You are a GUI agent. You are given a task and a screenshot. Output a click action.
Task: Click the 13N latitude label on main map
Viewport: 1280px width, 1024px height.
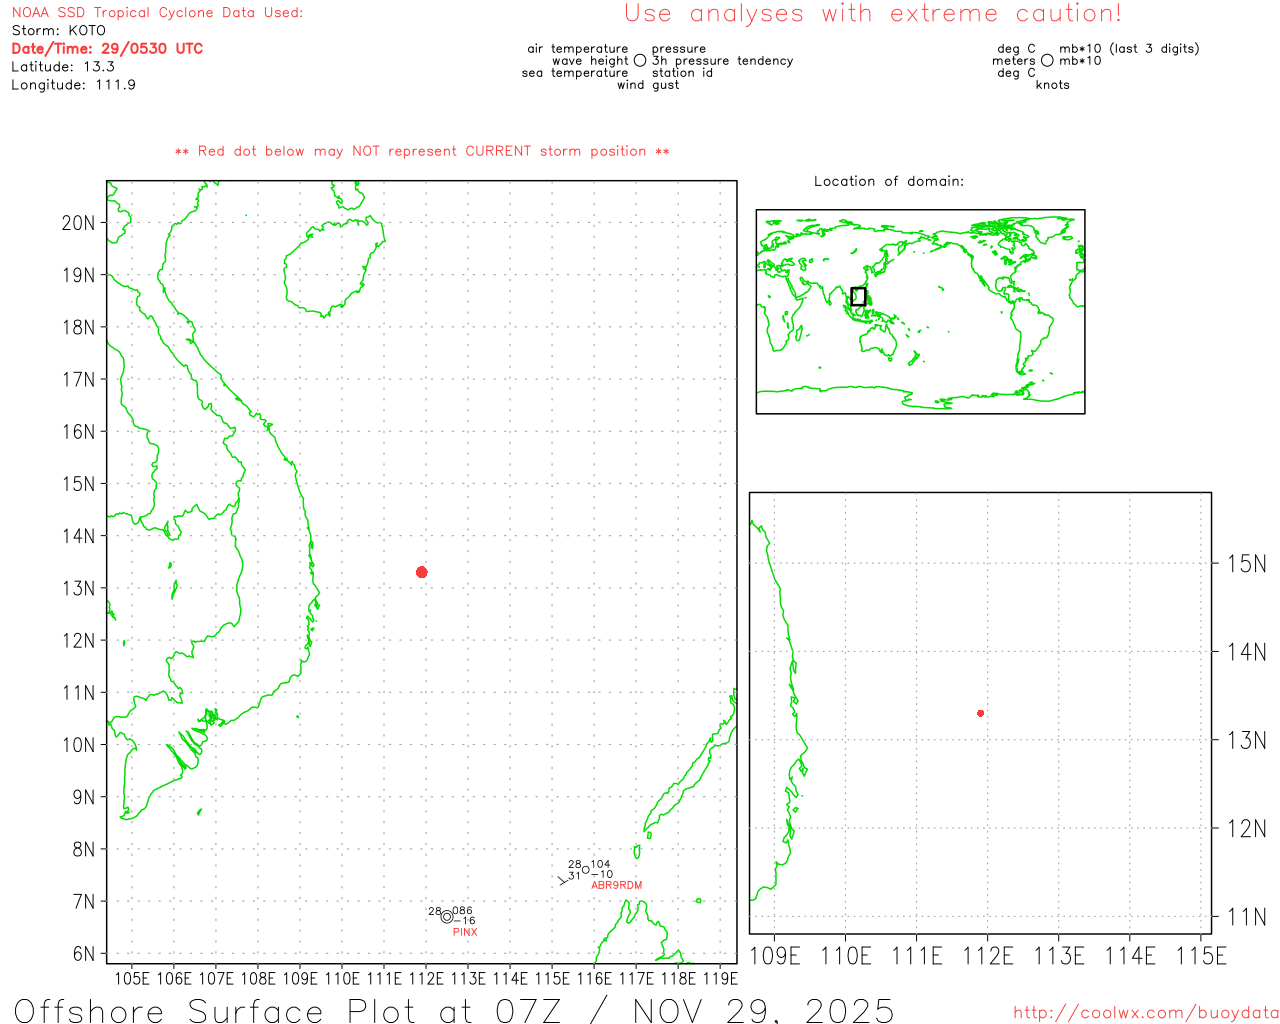pos(79,588)
